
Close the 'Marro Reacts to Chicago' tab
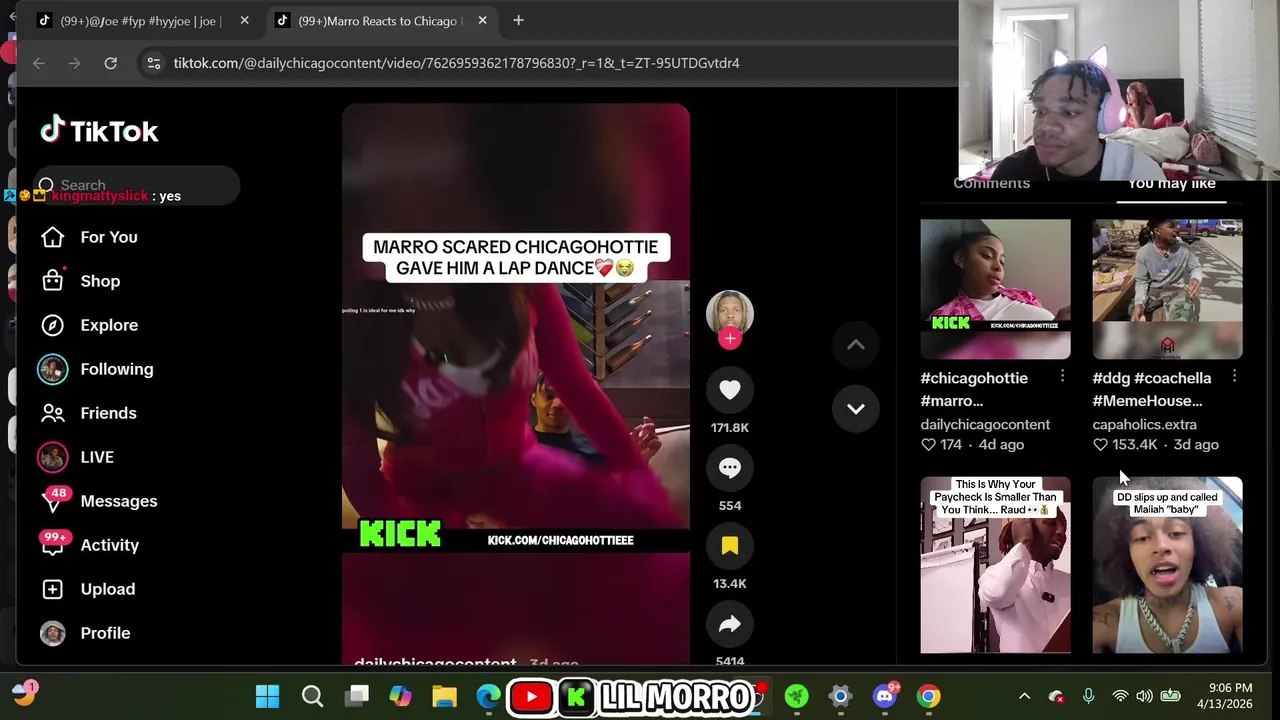[482, 20]
